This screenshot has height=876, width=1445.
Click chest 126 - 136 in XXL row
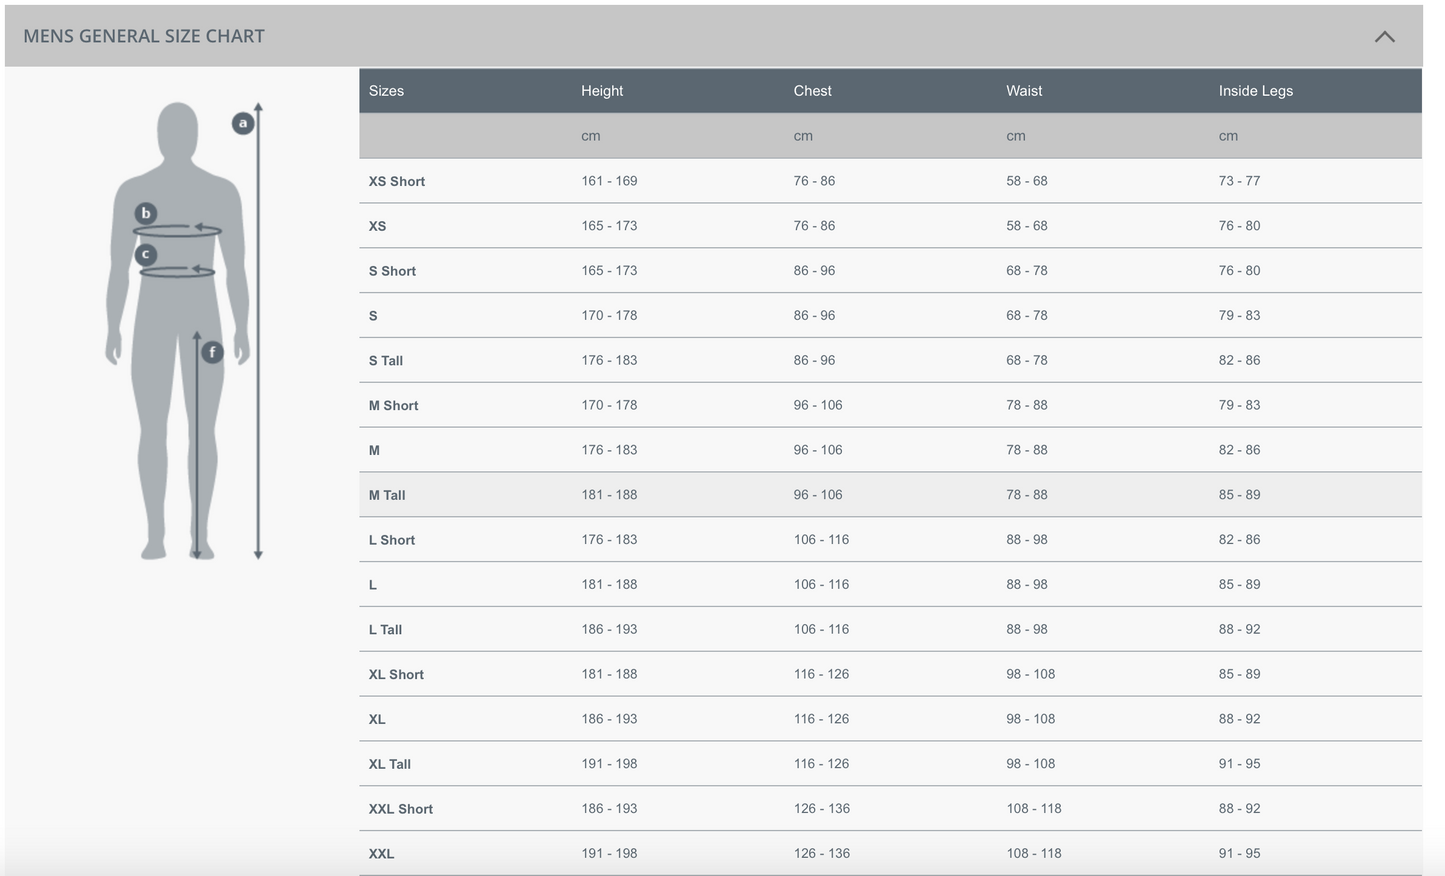[x=821, y=854]
